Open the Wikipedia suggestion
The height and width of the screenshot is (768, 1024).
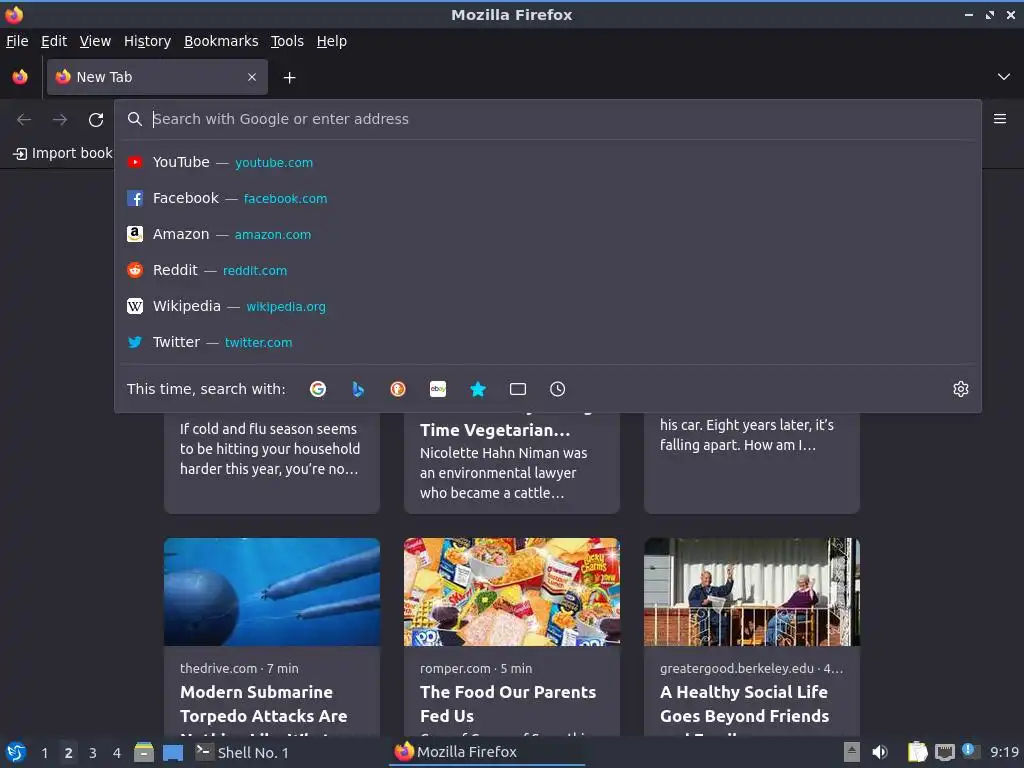click(547, 306)
